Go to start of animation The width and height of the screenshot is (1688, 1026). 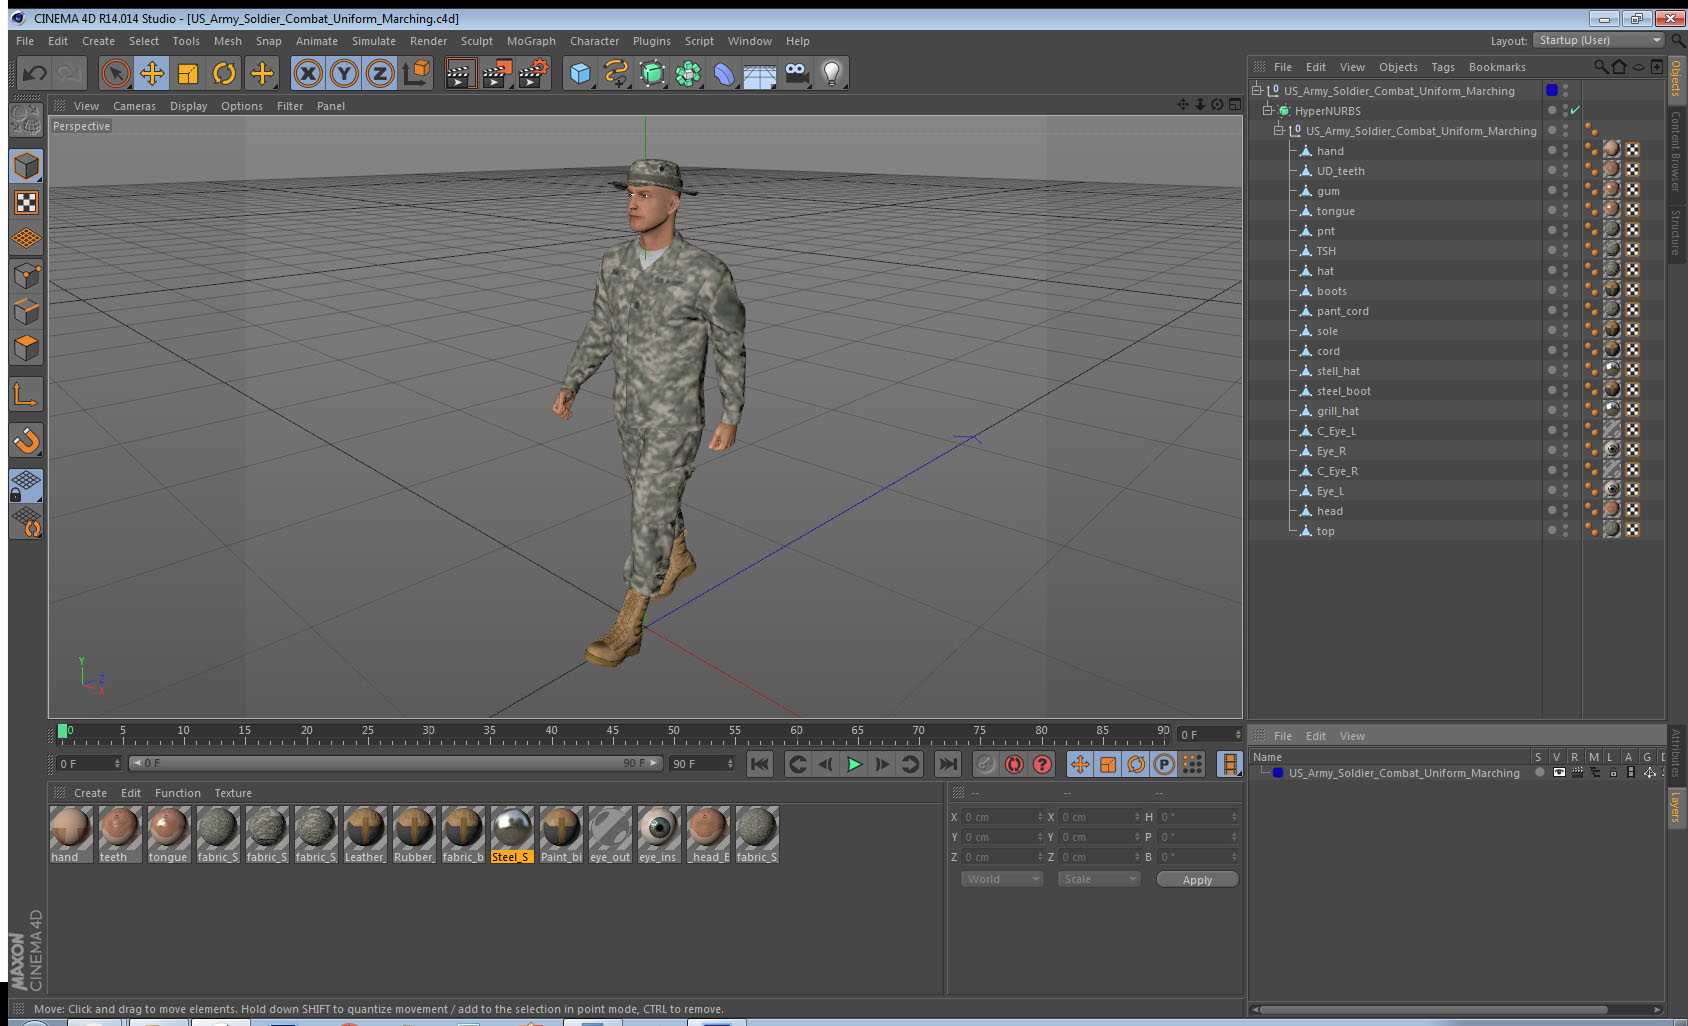click(x=760, y=764)
